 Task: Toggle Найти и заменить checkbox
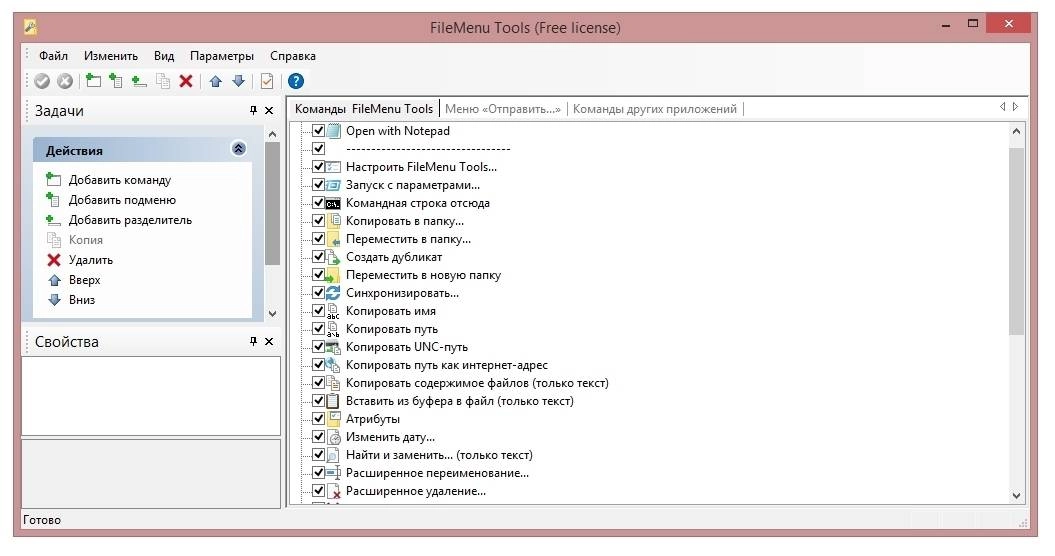318,455
